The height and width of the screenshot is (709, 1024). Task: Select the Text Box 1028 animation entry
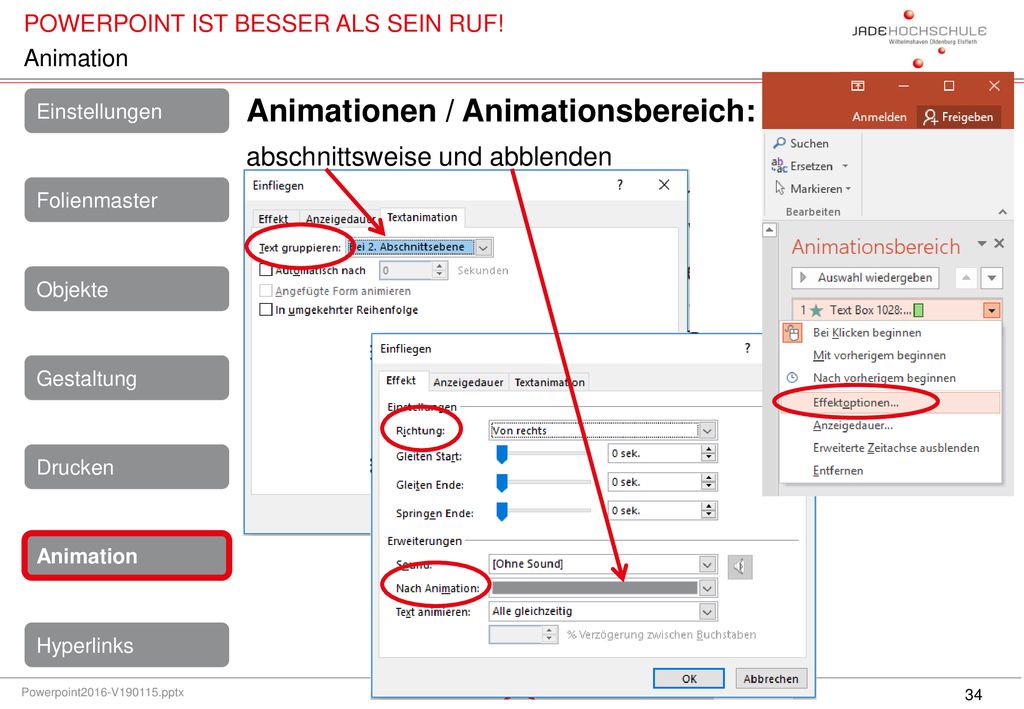pyautogui.click(x=896, y=310)
